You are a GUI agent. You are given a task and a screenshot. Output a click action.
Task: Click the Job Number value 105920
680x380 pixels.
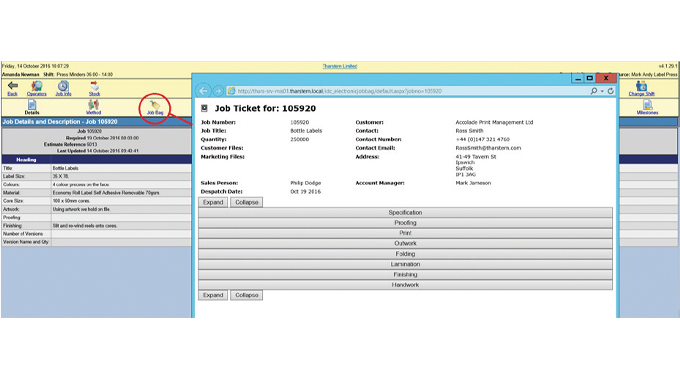point(300,122)
